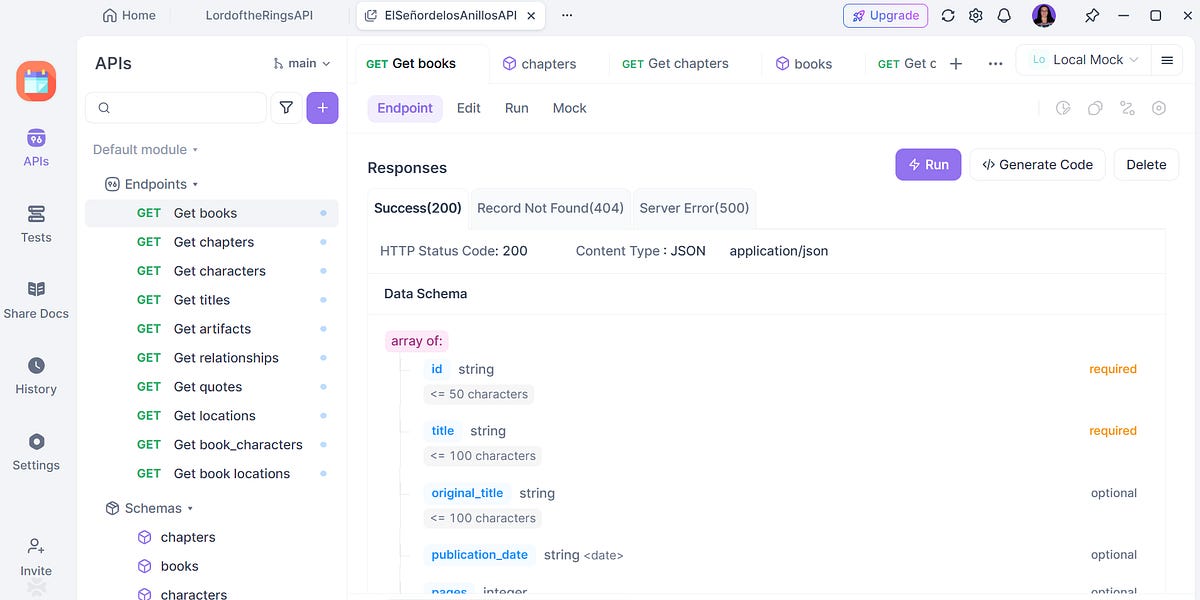Switch to the Mock tab
Screen dimensions: 1200x600
tap(570, 108)
